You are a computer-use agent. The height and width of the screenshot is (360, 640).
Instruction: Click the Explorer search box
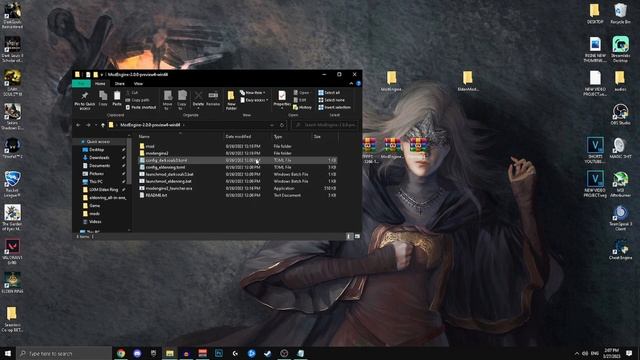(325, 125)
